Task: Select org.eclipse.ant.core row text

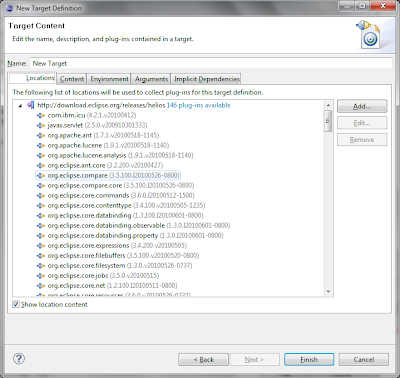Action: click(x=105, y=165)
